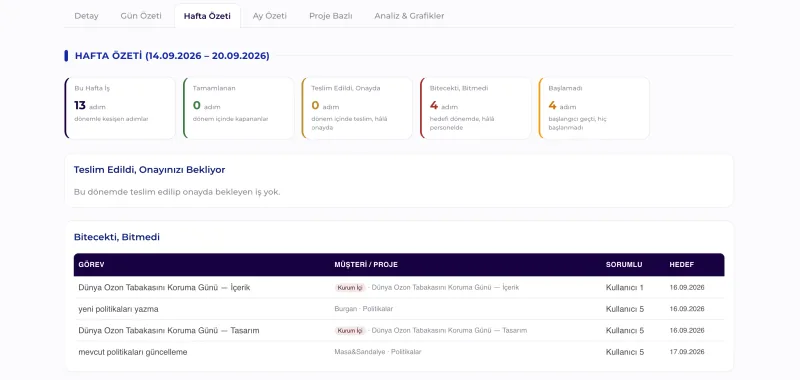Screen dimensions: 800x380
Task: Select task 'Dünya Ozon Tabakasını Koruma Günü — Tasarım'
Action: click(169, 331)
